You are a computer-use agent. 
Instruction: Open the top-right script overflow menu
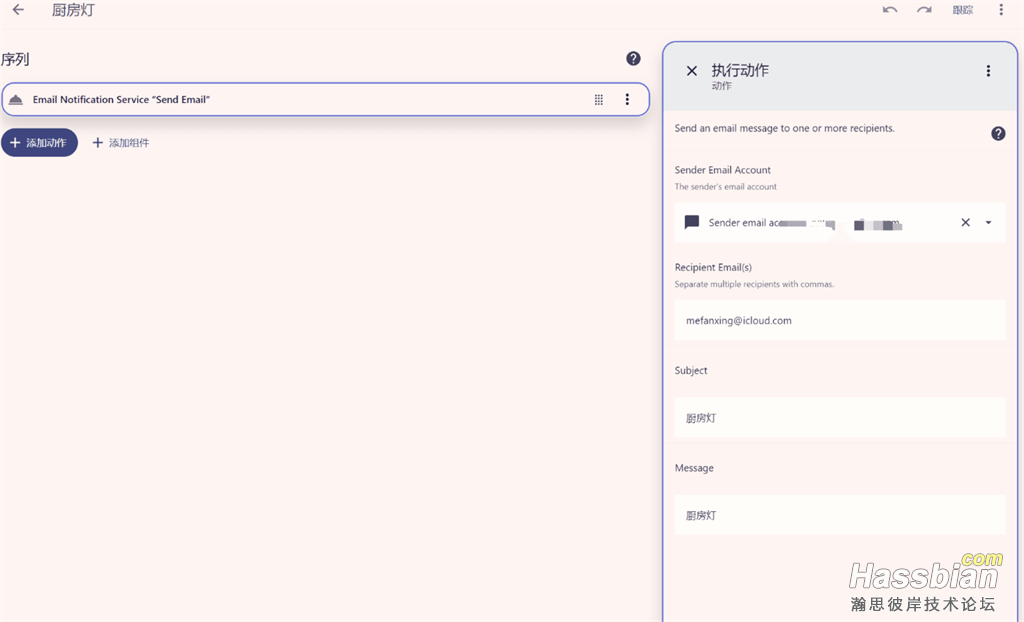pyautogui.click(x=1001, y=10)
